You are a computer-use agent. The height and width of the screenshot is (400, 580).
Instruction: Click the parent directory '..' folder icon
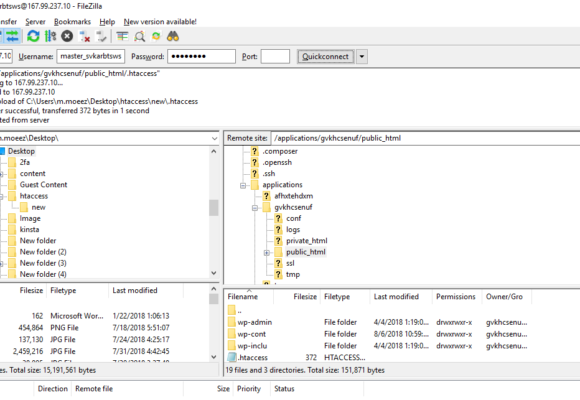(x=232, y=310)
